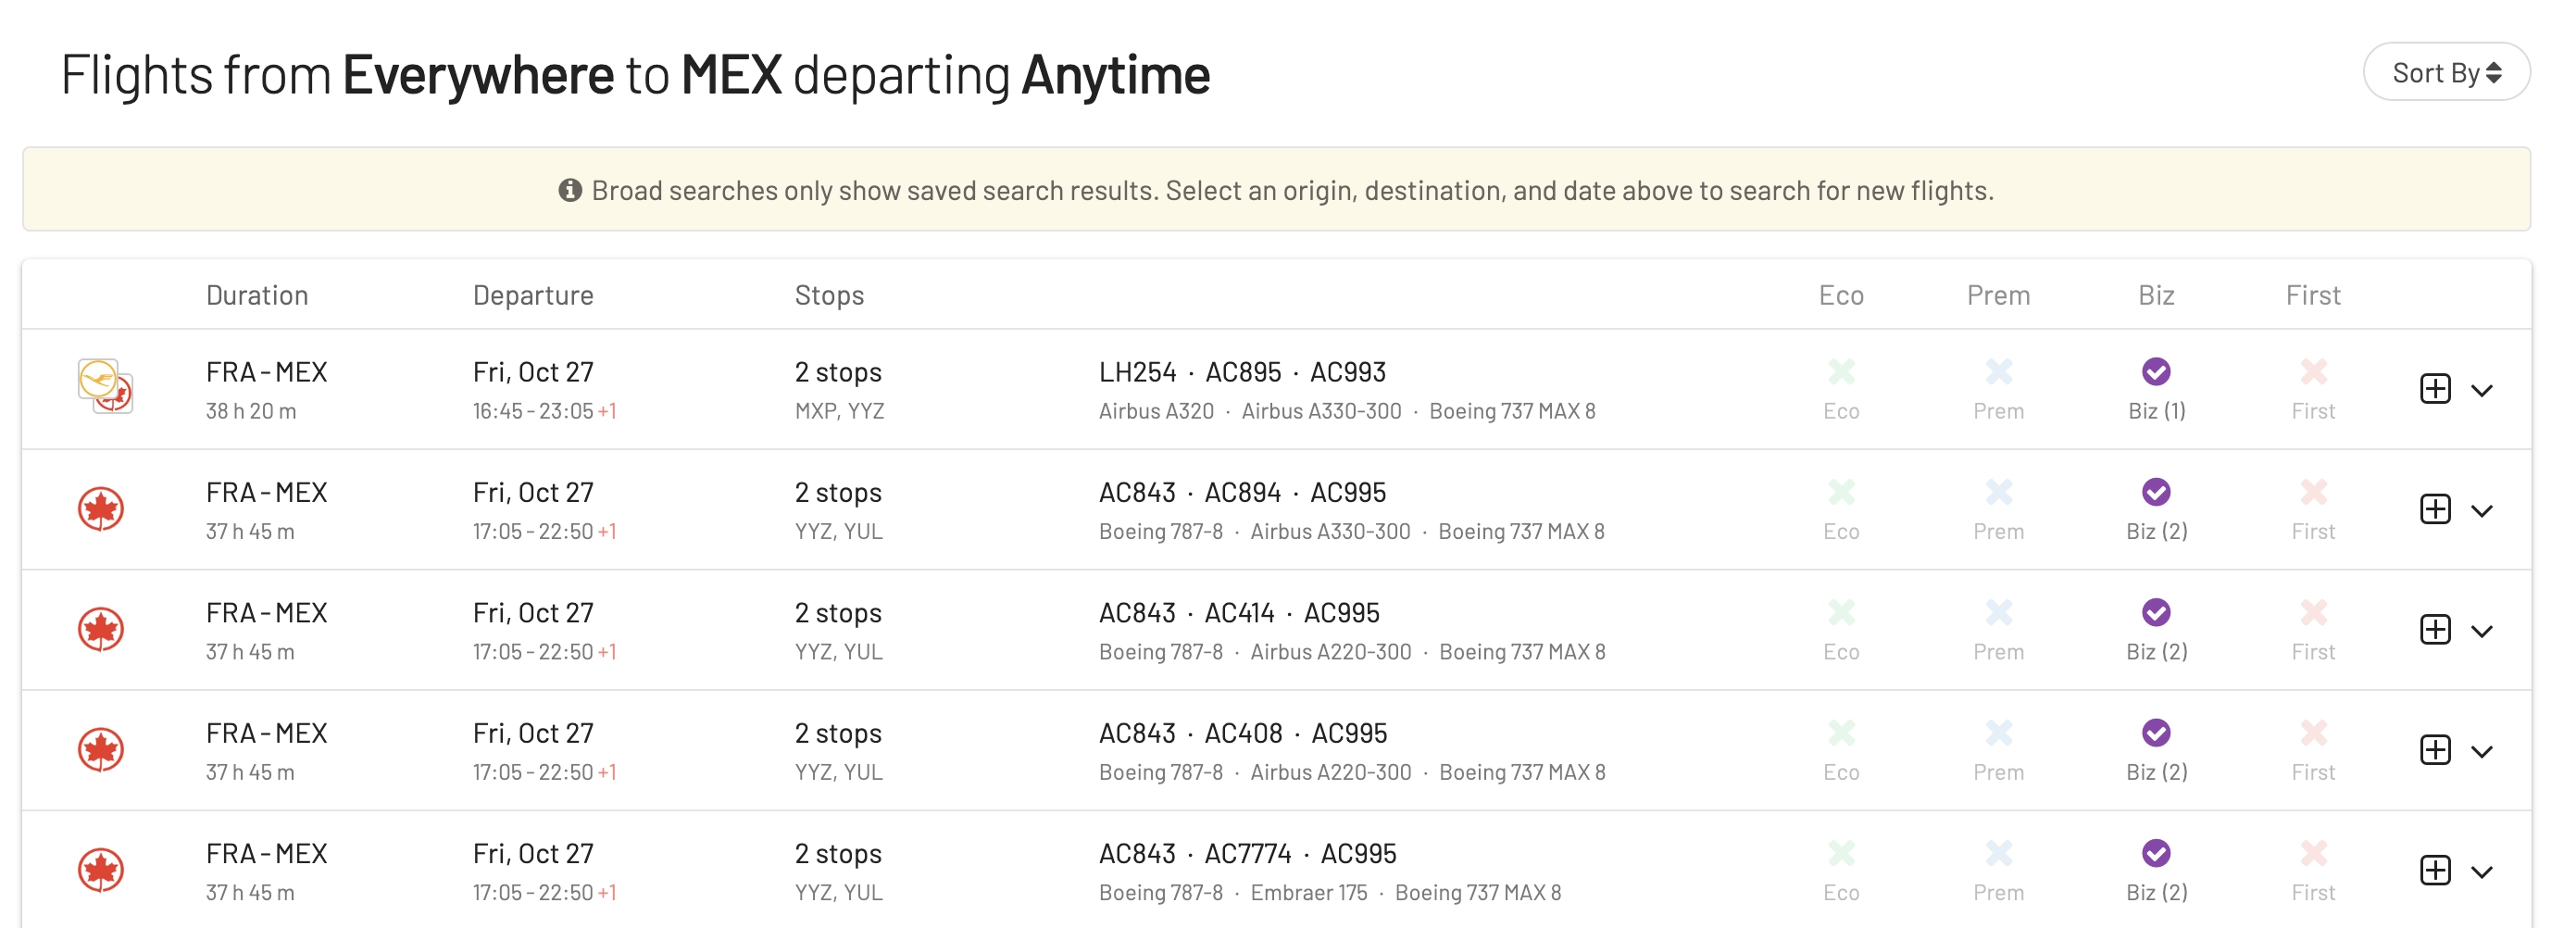
Task: Click the Departure column header
Action: point(533,295)
